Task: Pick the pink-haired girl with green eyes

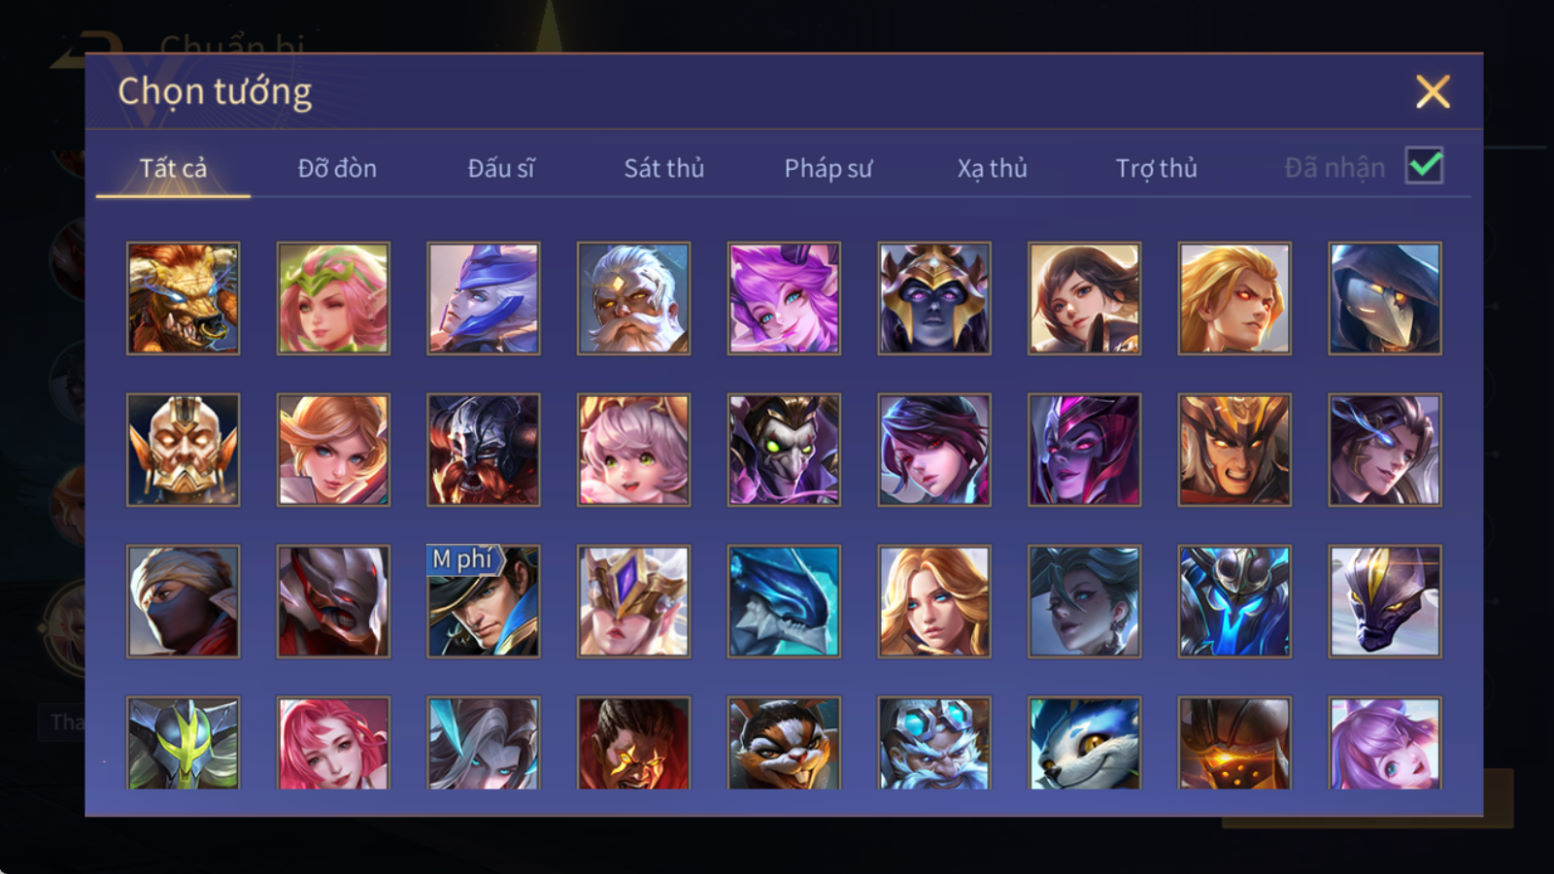Action: 633,450
